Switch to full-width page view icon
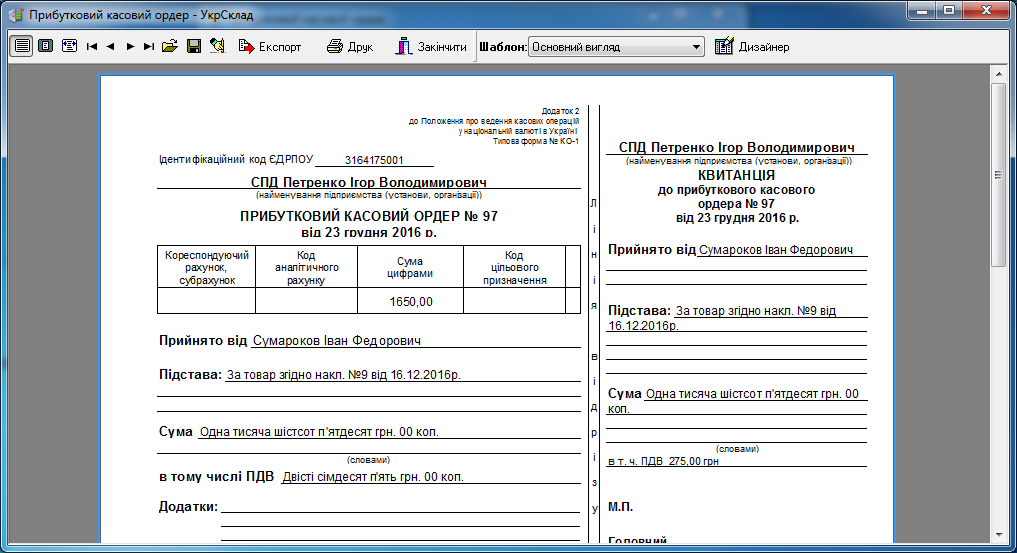 pyautogui.click(x=21, y=46)
